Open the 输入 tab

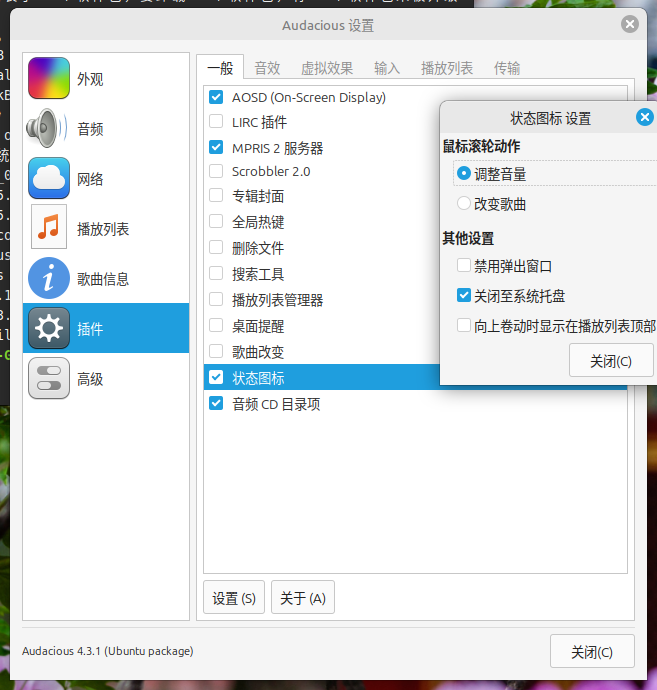387,68
